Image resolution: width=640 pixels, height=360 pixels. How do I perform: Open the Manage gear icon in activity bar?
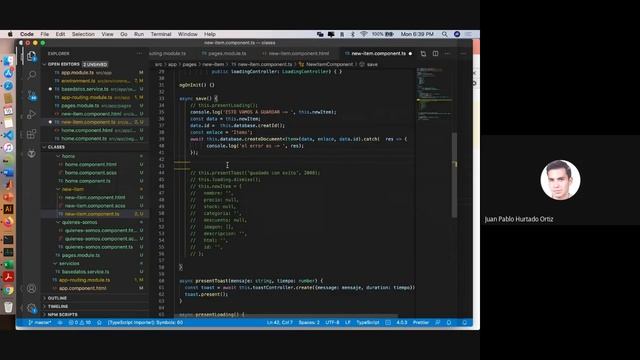pyautogui.click(x=31, y=308)
